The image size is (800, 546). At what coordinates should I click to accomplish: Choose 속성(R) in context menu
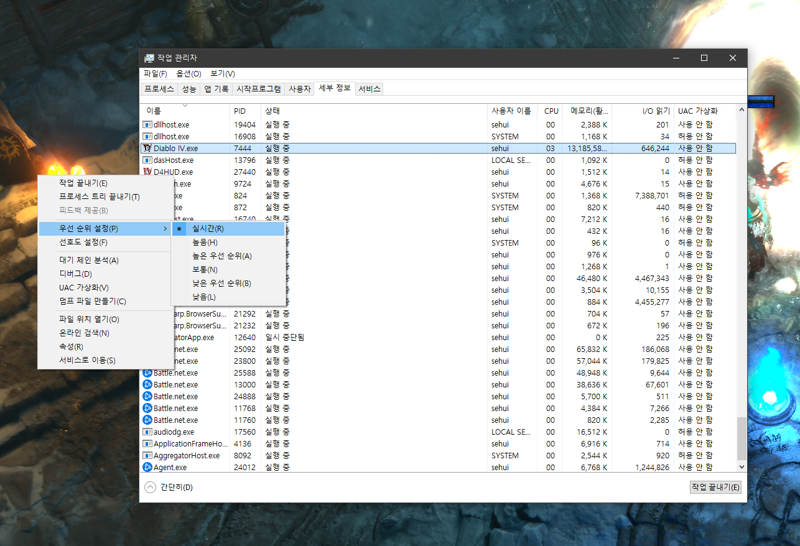(x=105, y=346)
